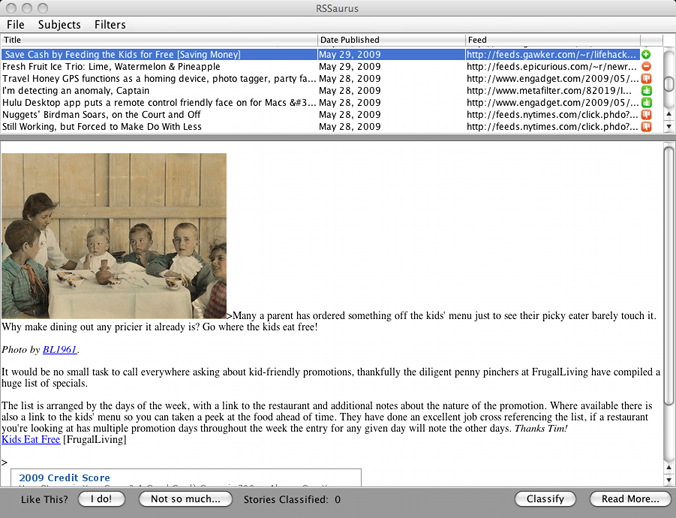Click thumbs-down icon on Travel Honey GPS row

(x=646, y=79)
